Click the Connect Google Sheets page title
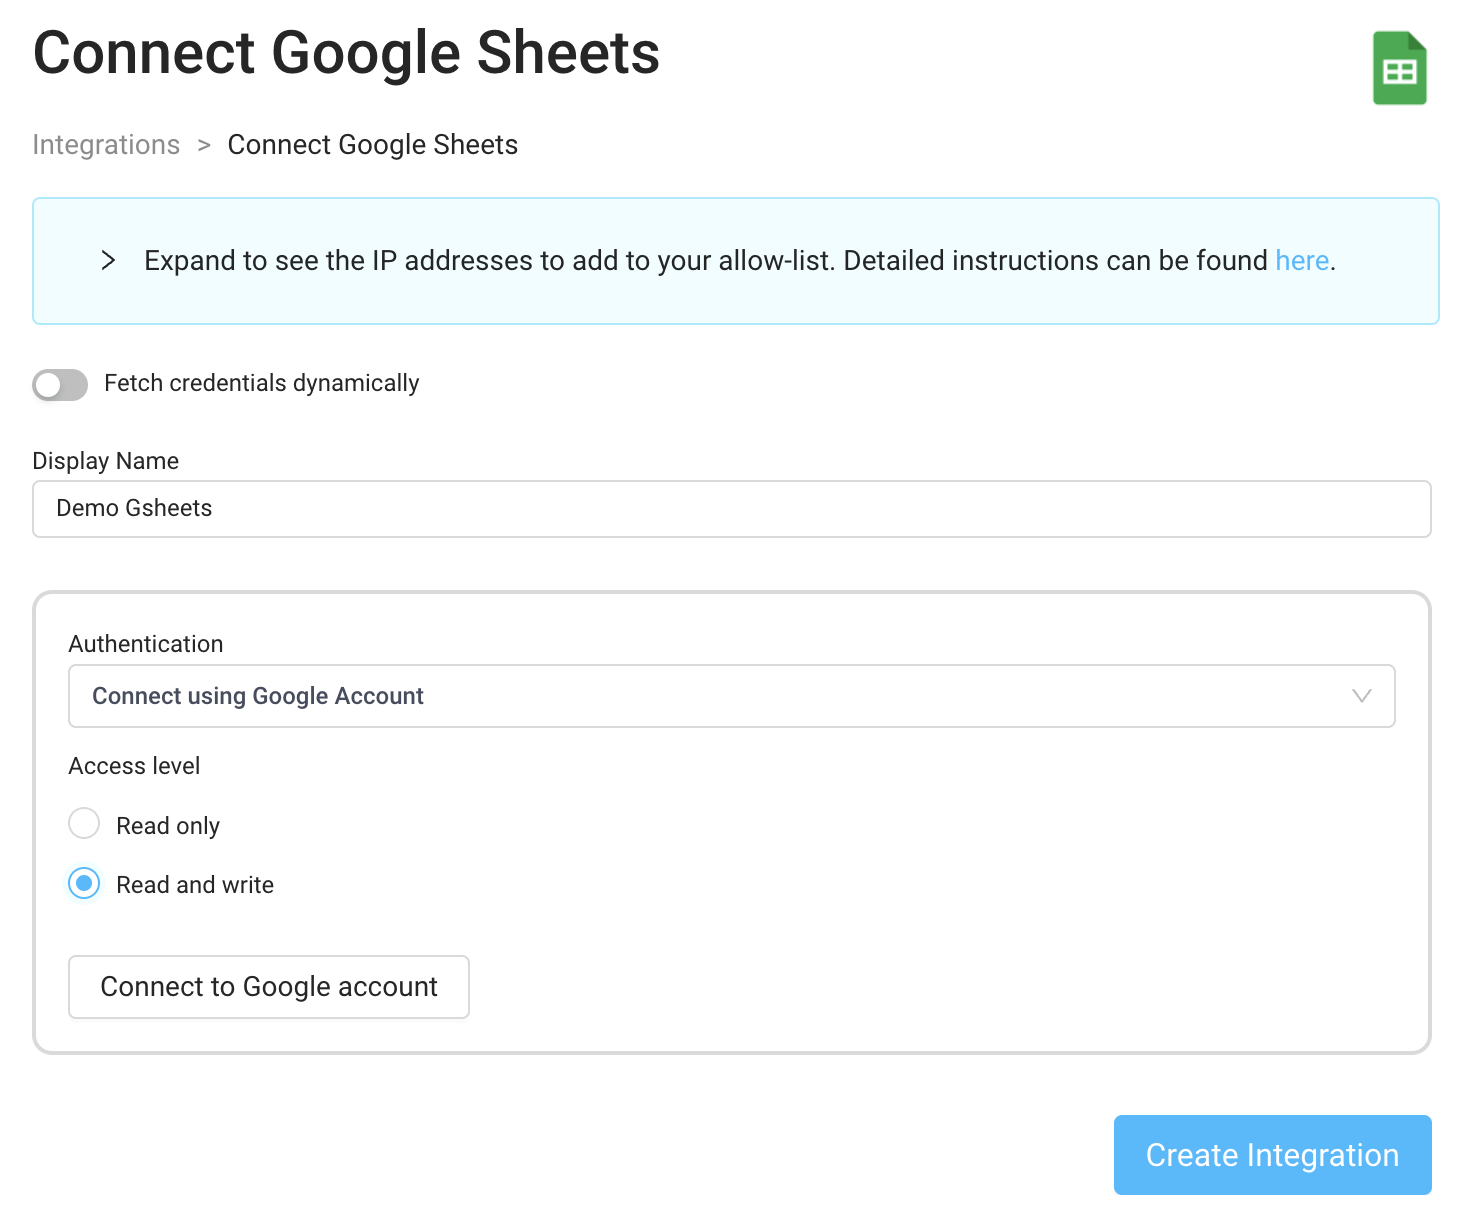Screen dimensions: 1460x1230 pyautogui.click(x=346, y=53)
